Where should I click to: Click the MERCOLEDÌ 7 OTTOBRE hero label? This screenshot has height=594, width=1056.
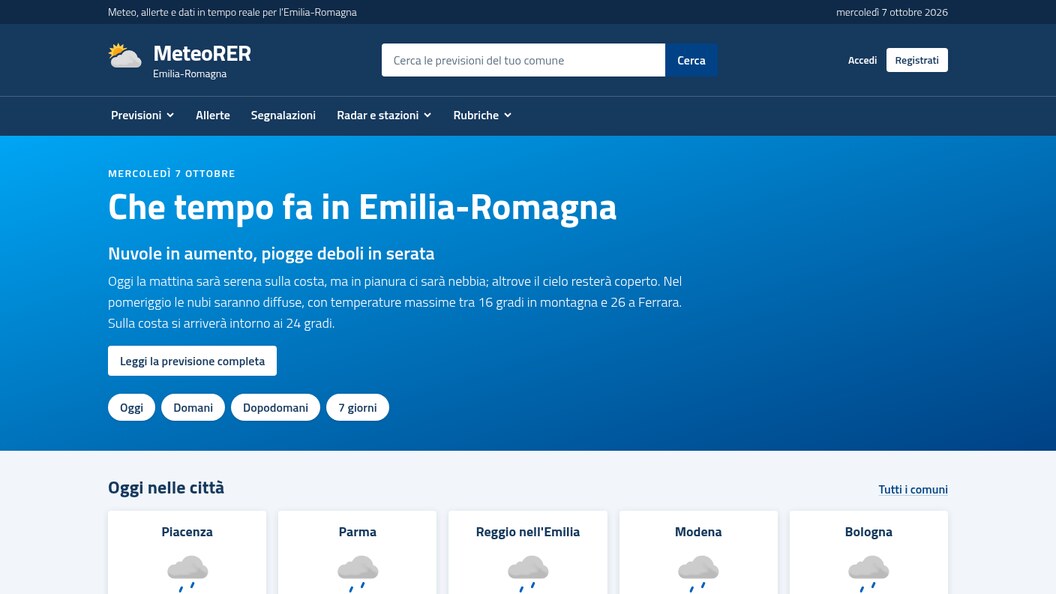coord(172,174)
